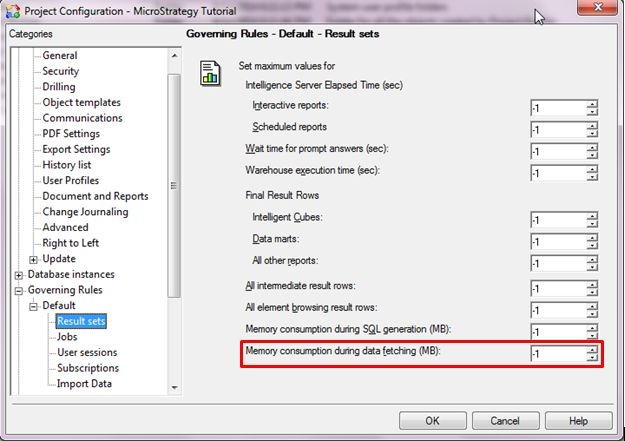Confirm settings with the OK button

(433, 421)
